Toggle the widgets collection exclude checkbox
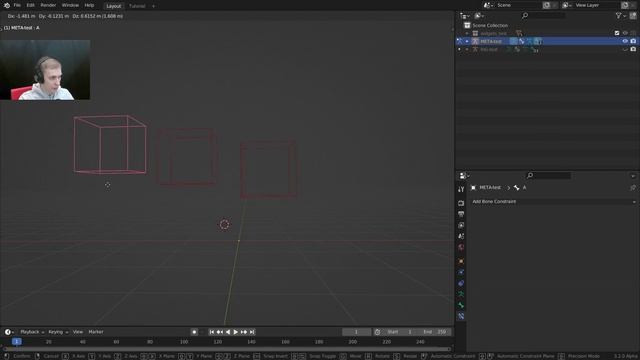640x360 pixels. coord(617,33)
